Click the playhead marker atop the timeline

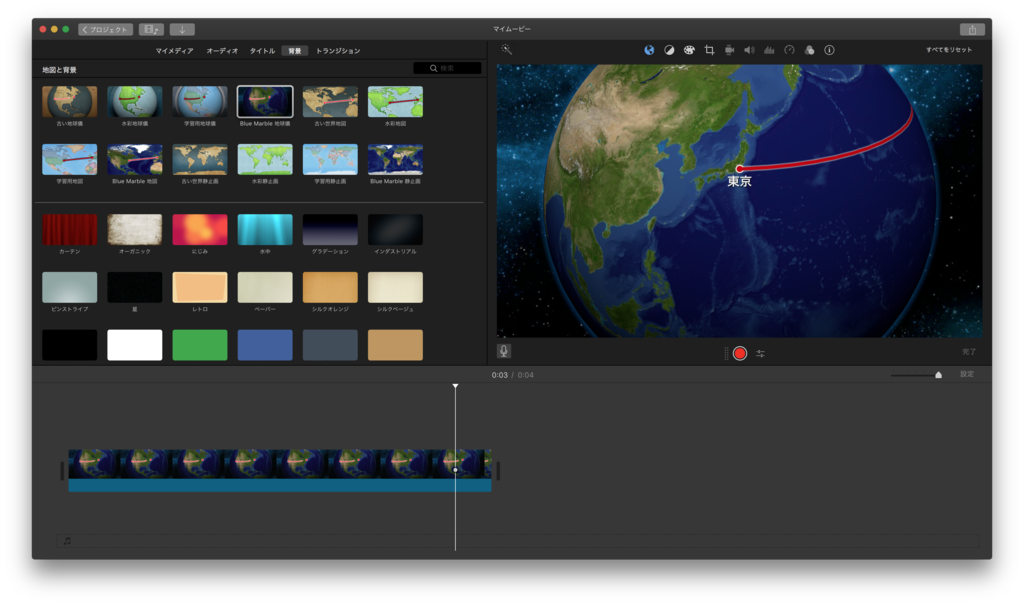(455, 386)
